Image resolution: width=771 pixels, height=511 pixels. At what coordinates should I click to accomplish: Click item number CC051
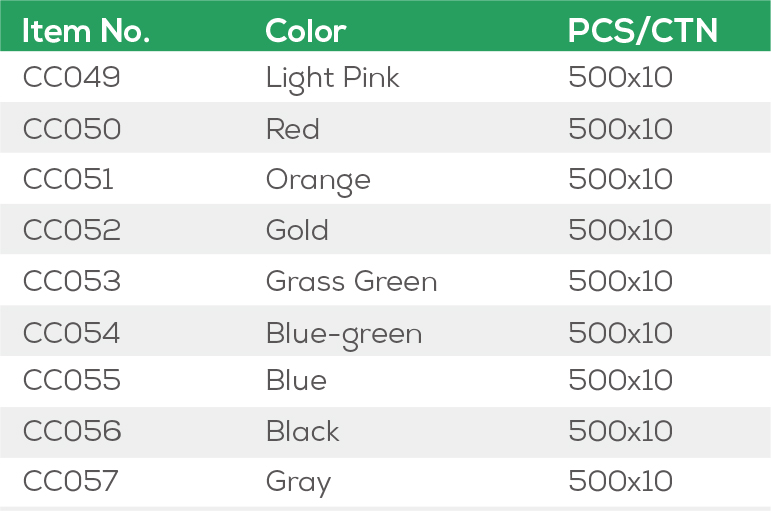click(x=68, y=179)
